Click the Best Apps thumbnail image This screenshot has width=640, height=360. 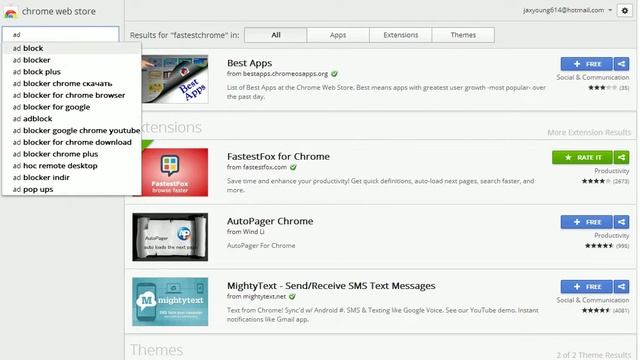175,79
